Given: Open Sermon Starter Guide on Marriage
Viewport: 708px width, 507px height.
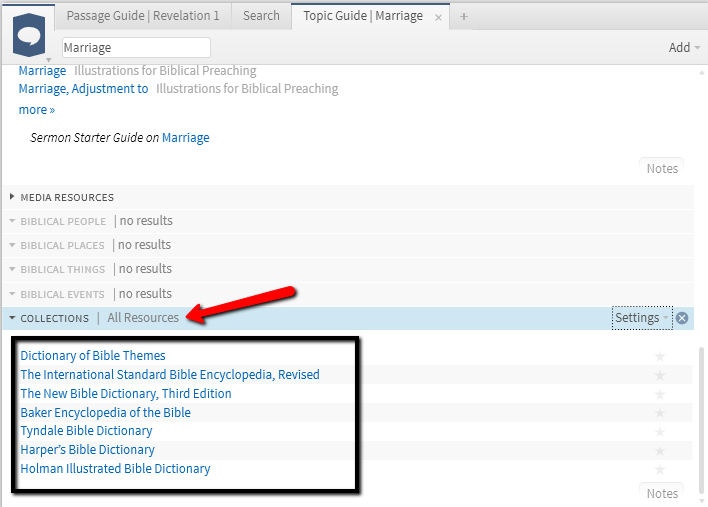Looking at the screenshot, I should point(185,137).
